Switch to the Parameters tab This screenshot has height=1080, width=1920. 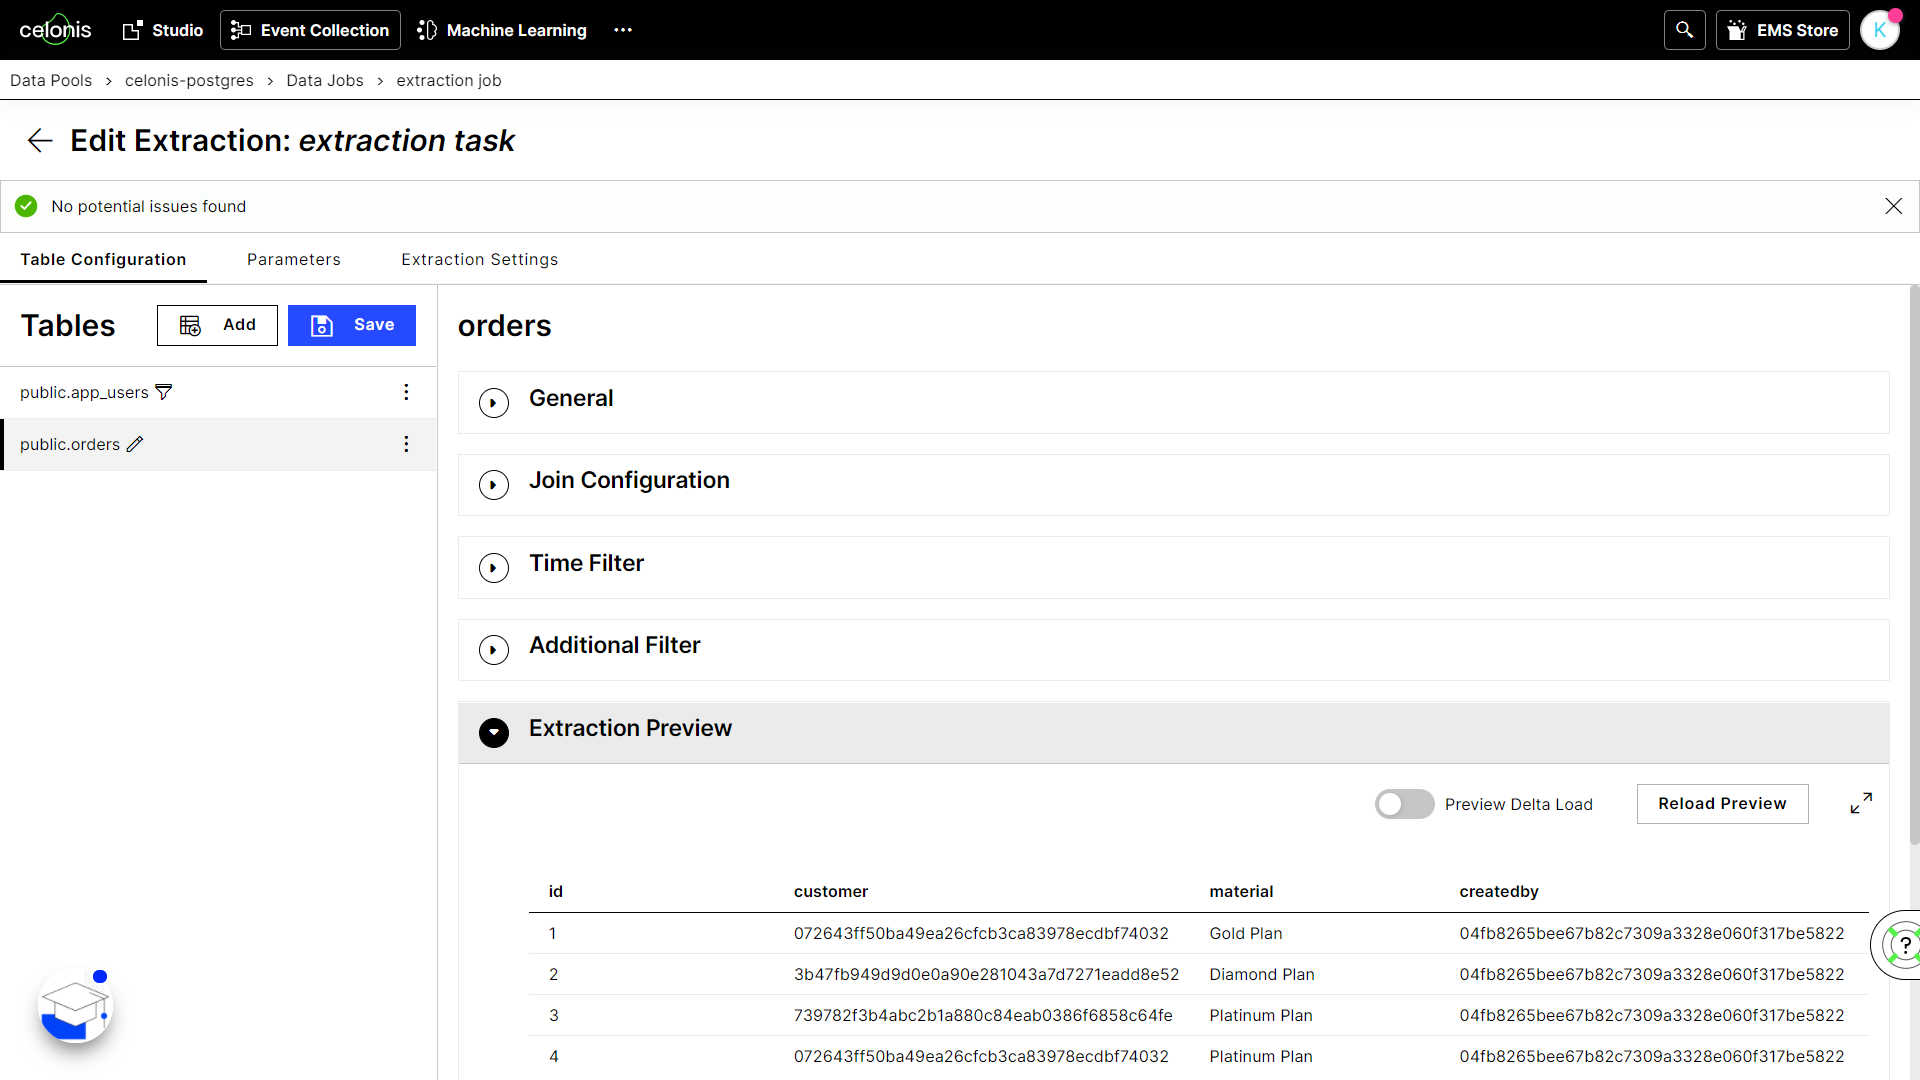[293, 259]
